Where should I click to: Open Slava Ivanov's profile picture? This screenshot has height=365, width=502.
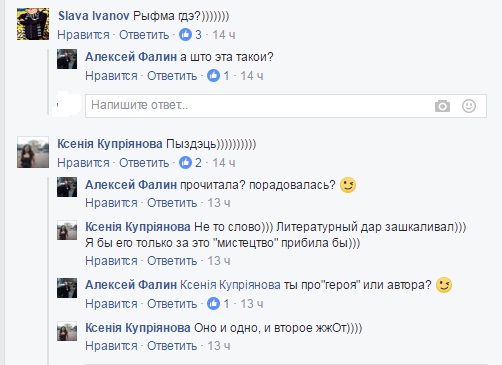click(x=33, y=24)
